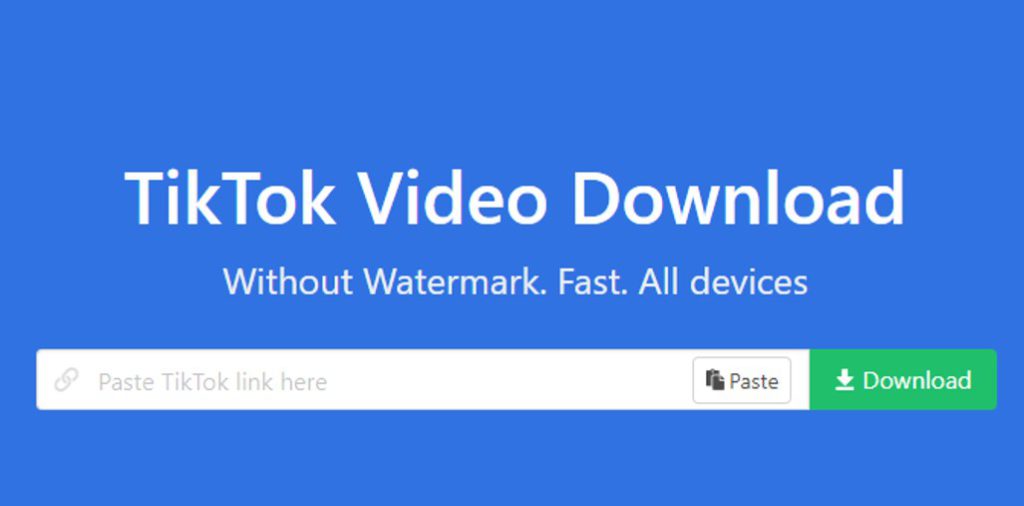Click the All devices text
This screenshot has height=506, width=1024.
coord(723,282)
